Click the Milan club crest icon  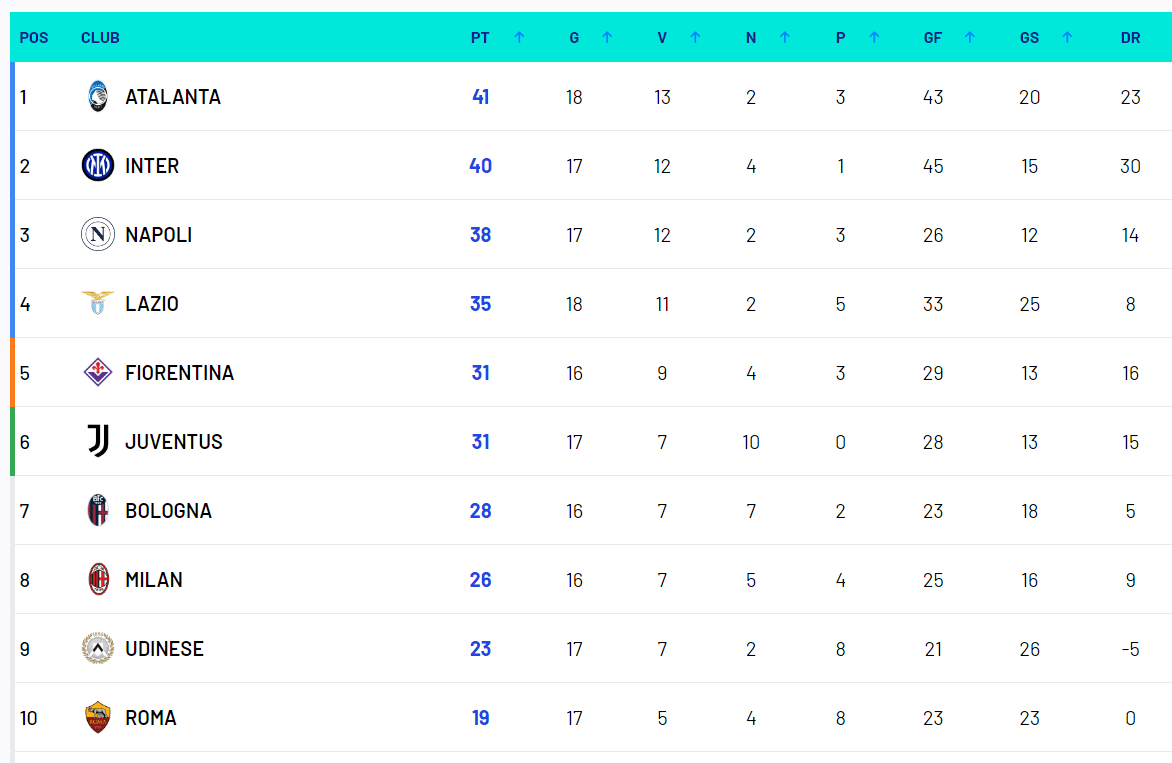98,580
